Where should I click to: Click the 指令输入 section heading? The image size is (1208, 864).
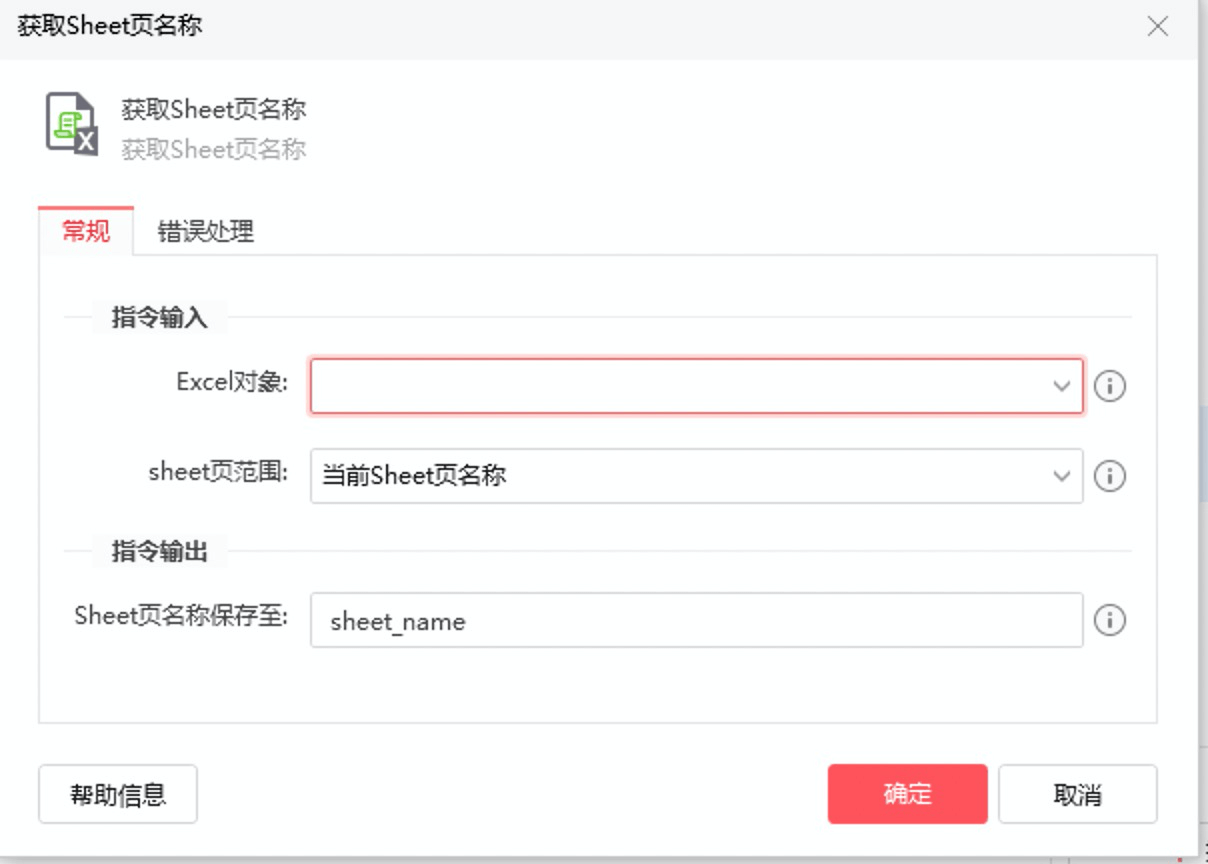(160, 318)
